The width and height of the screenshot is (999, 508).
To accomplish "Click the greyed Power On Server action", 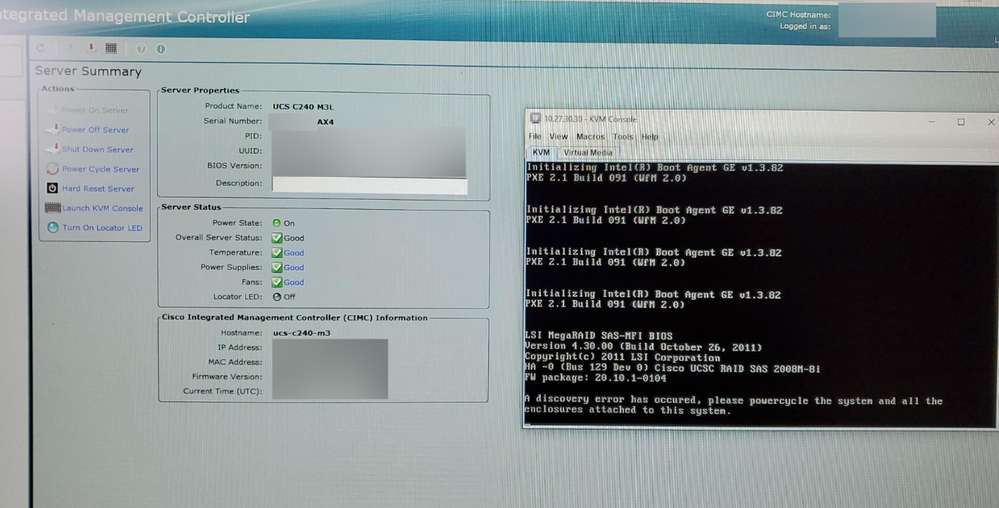I will 95,110.
